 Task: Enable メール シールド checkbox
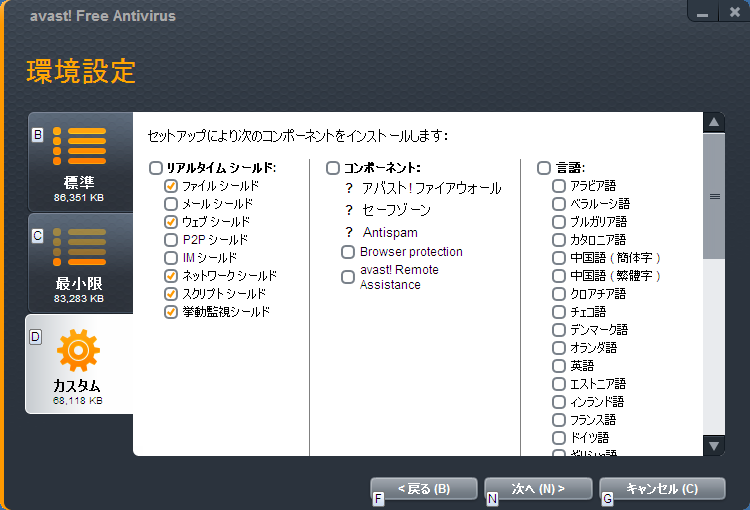(x=171, y=204)
